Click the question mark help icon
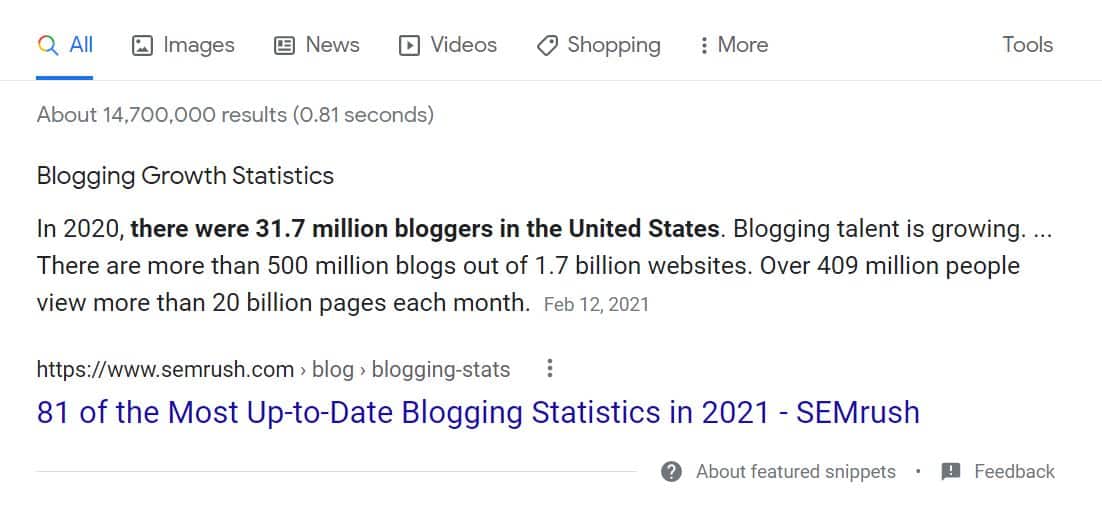Viewport: 1102px width, 508px height. 671,471
